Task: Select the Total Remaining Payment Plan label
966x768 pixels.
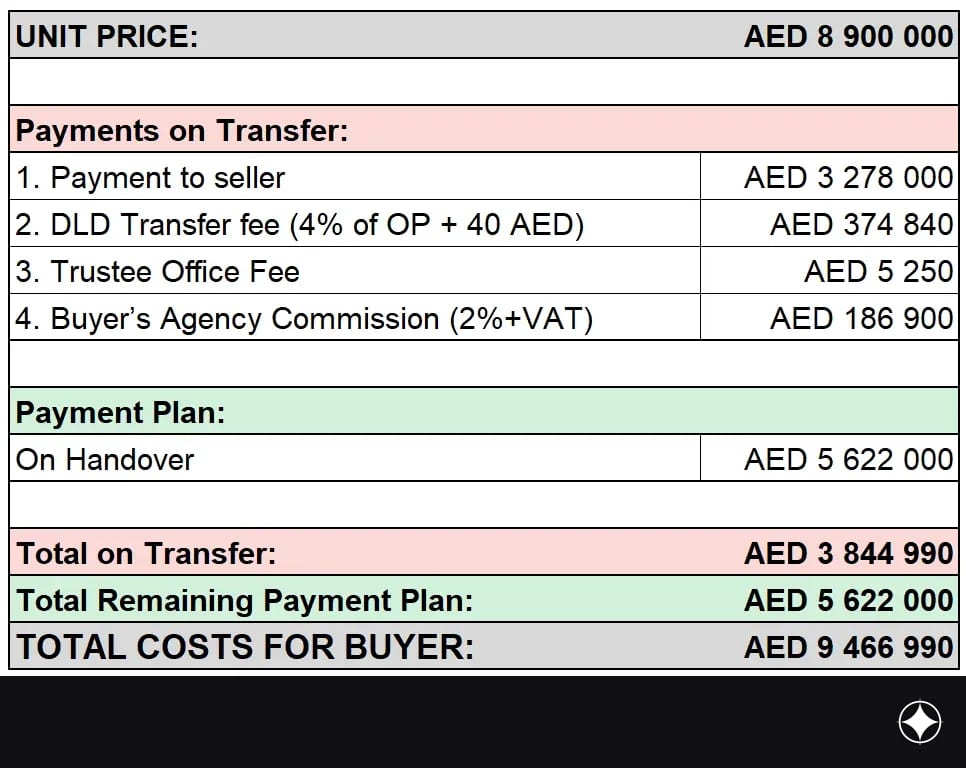Action: coord(245,600)
